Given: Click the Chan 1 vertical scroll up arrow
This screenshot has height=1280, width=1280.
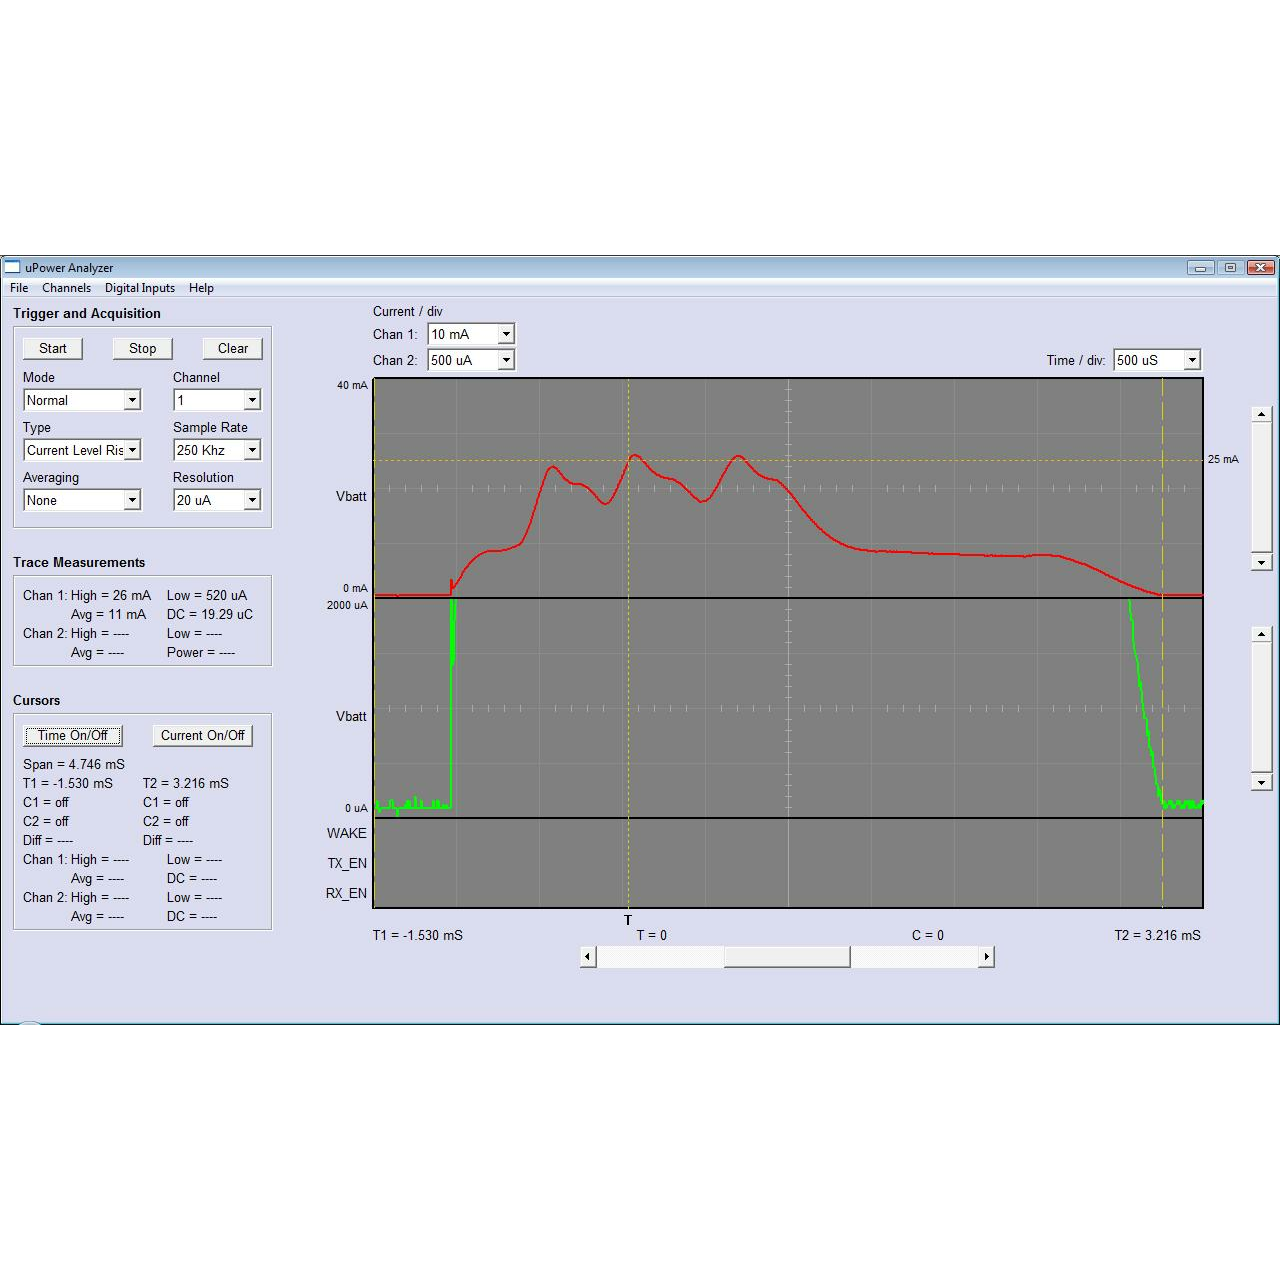Looking at the screenshot, I should [1261, 414].
